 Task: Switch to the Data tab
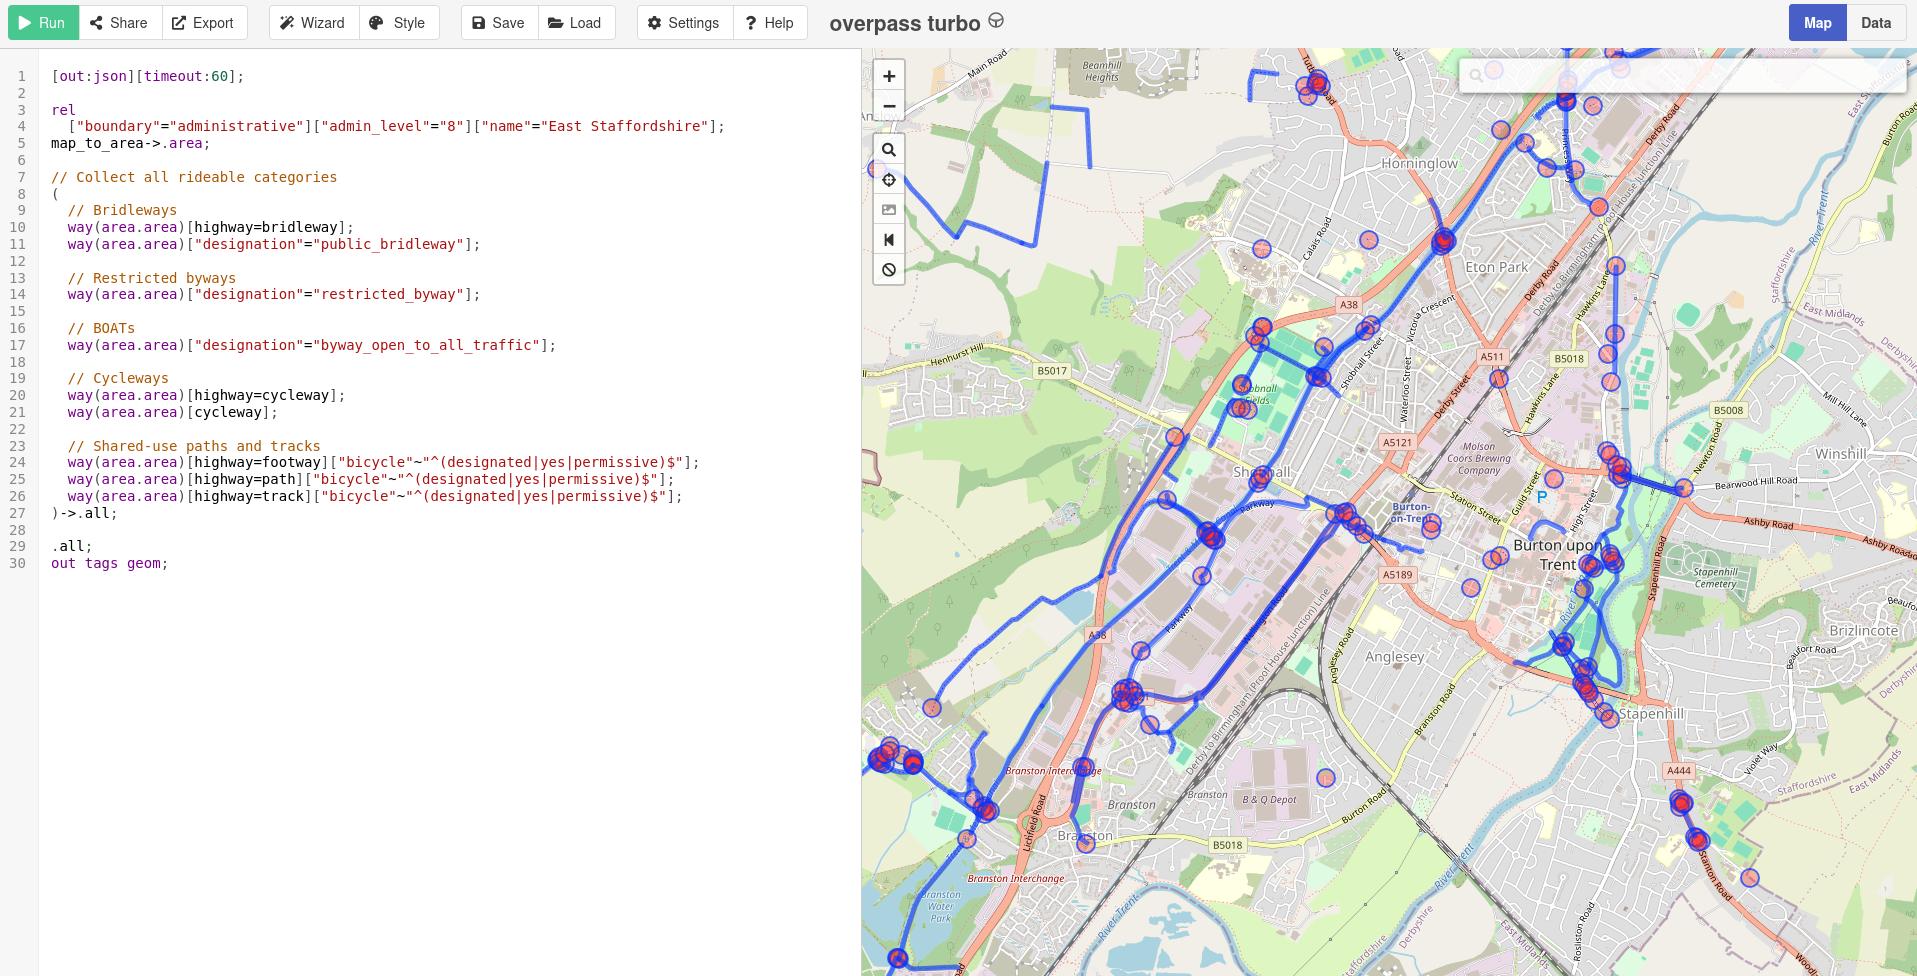click(1875, 23)
